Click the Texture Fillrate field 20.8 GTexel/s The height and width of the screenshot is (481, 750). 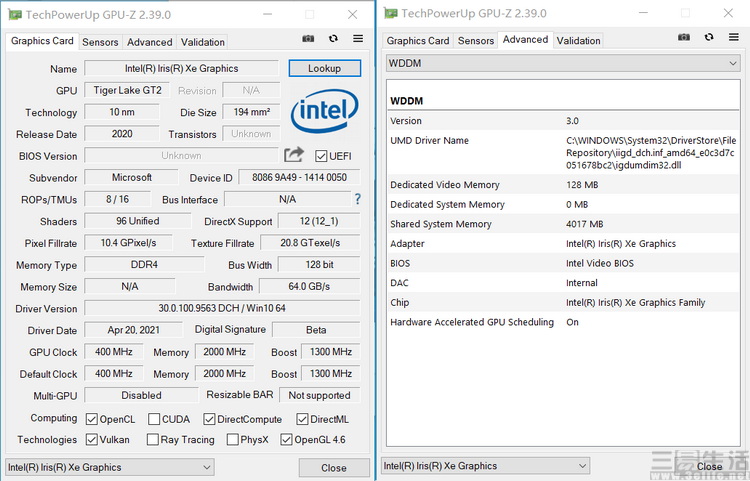click(x=310, y=242)
